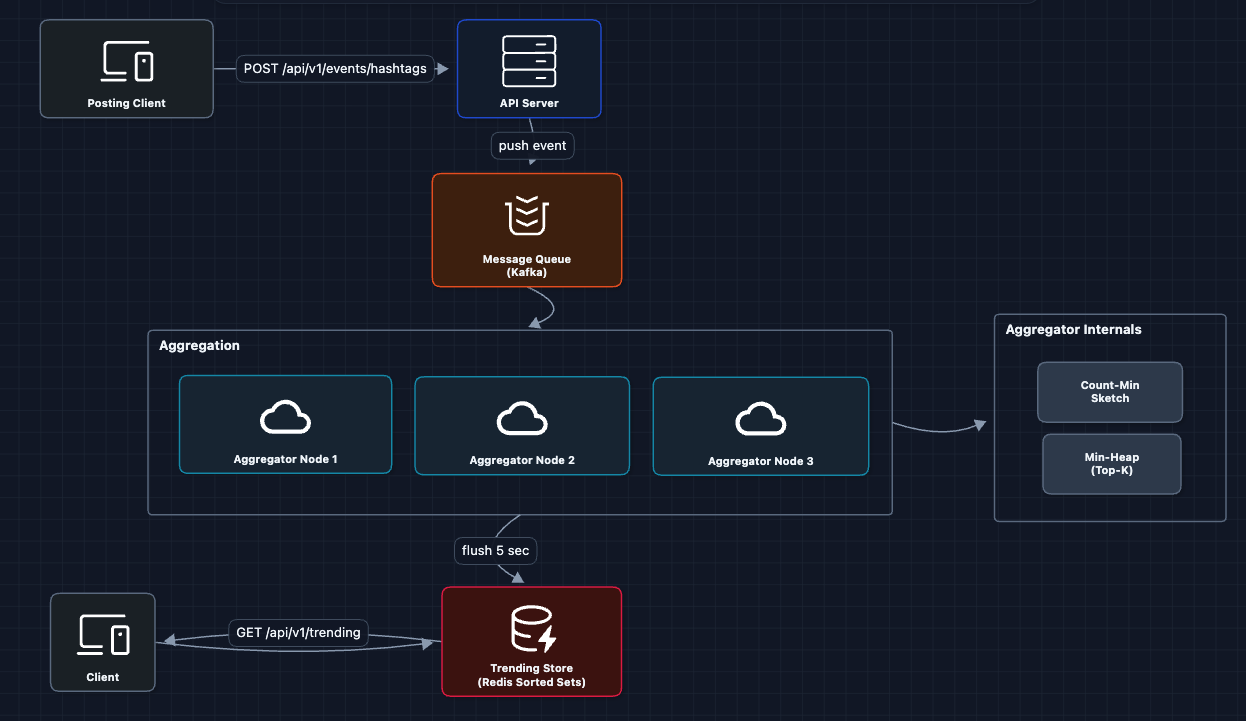Viewport: 1246px width, 721px height.
Task: Select the Trending Store (Redis Sorted Sets) label
Action: point(531,675)
